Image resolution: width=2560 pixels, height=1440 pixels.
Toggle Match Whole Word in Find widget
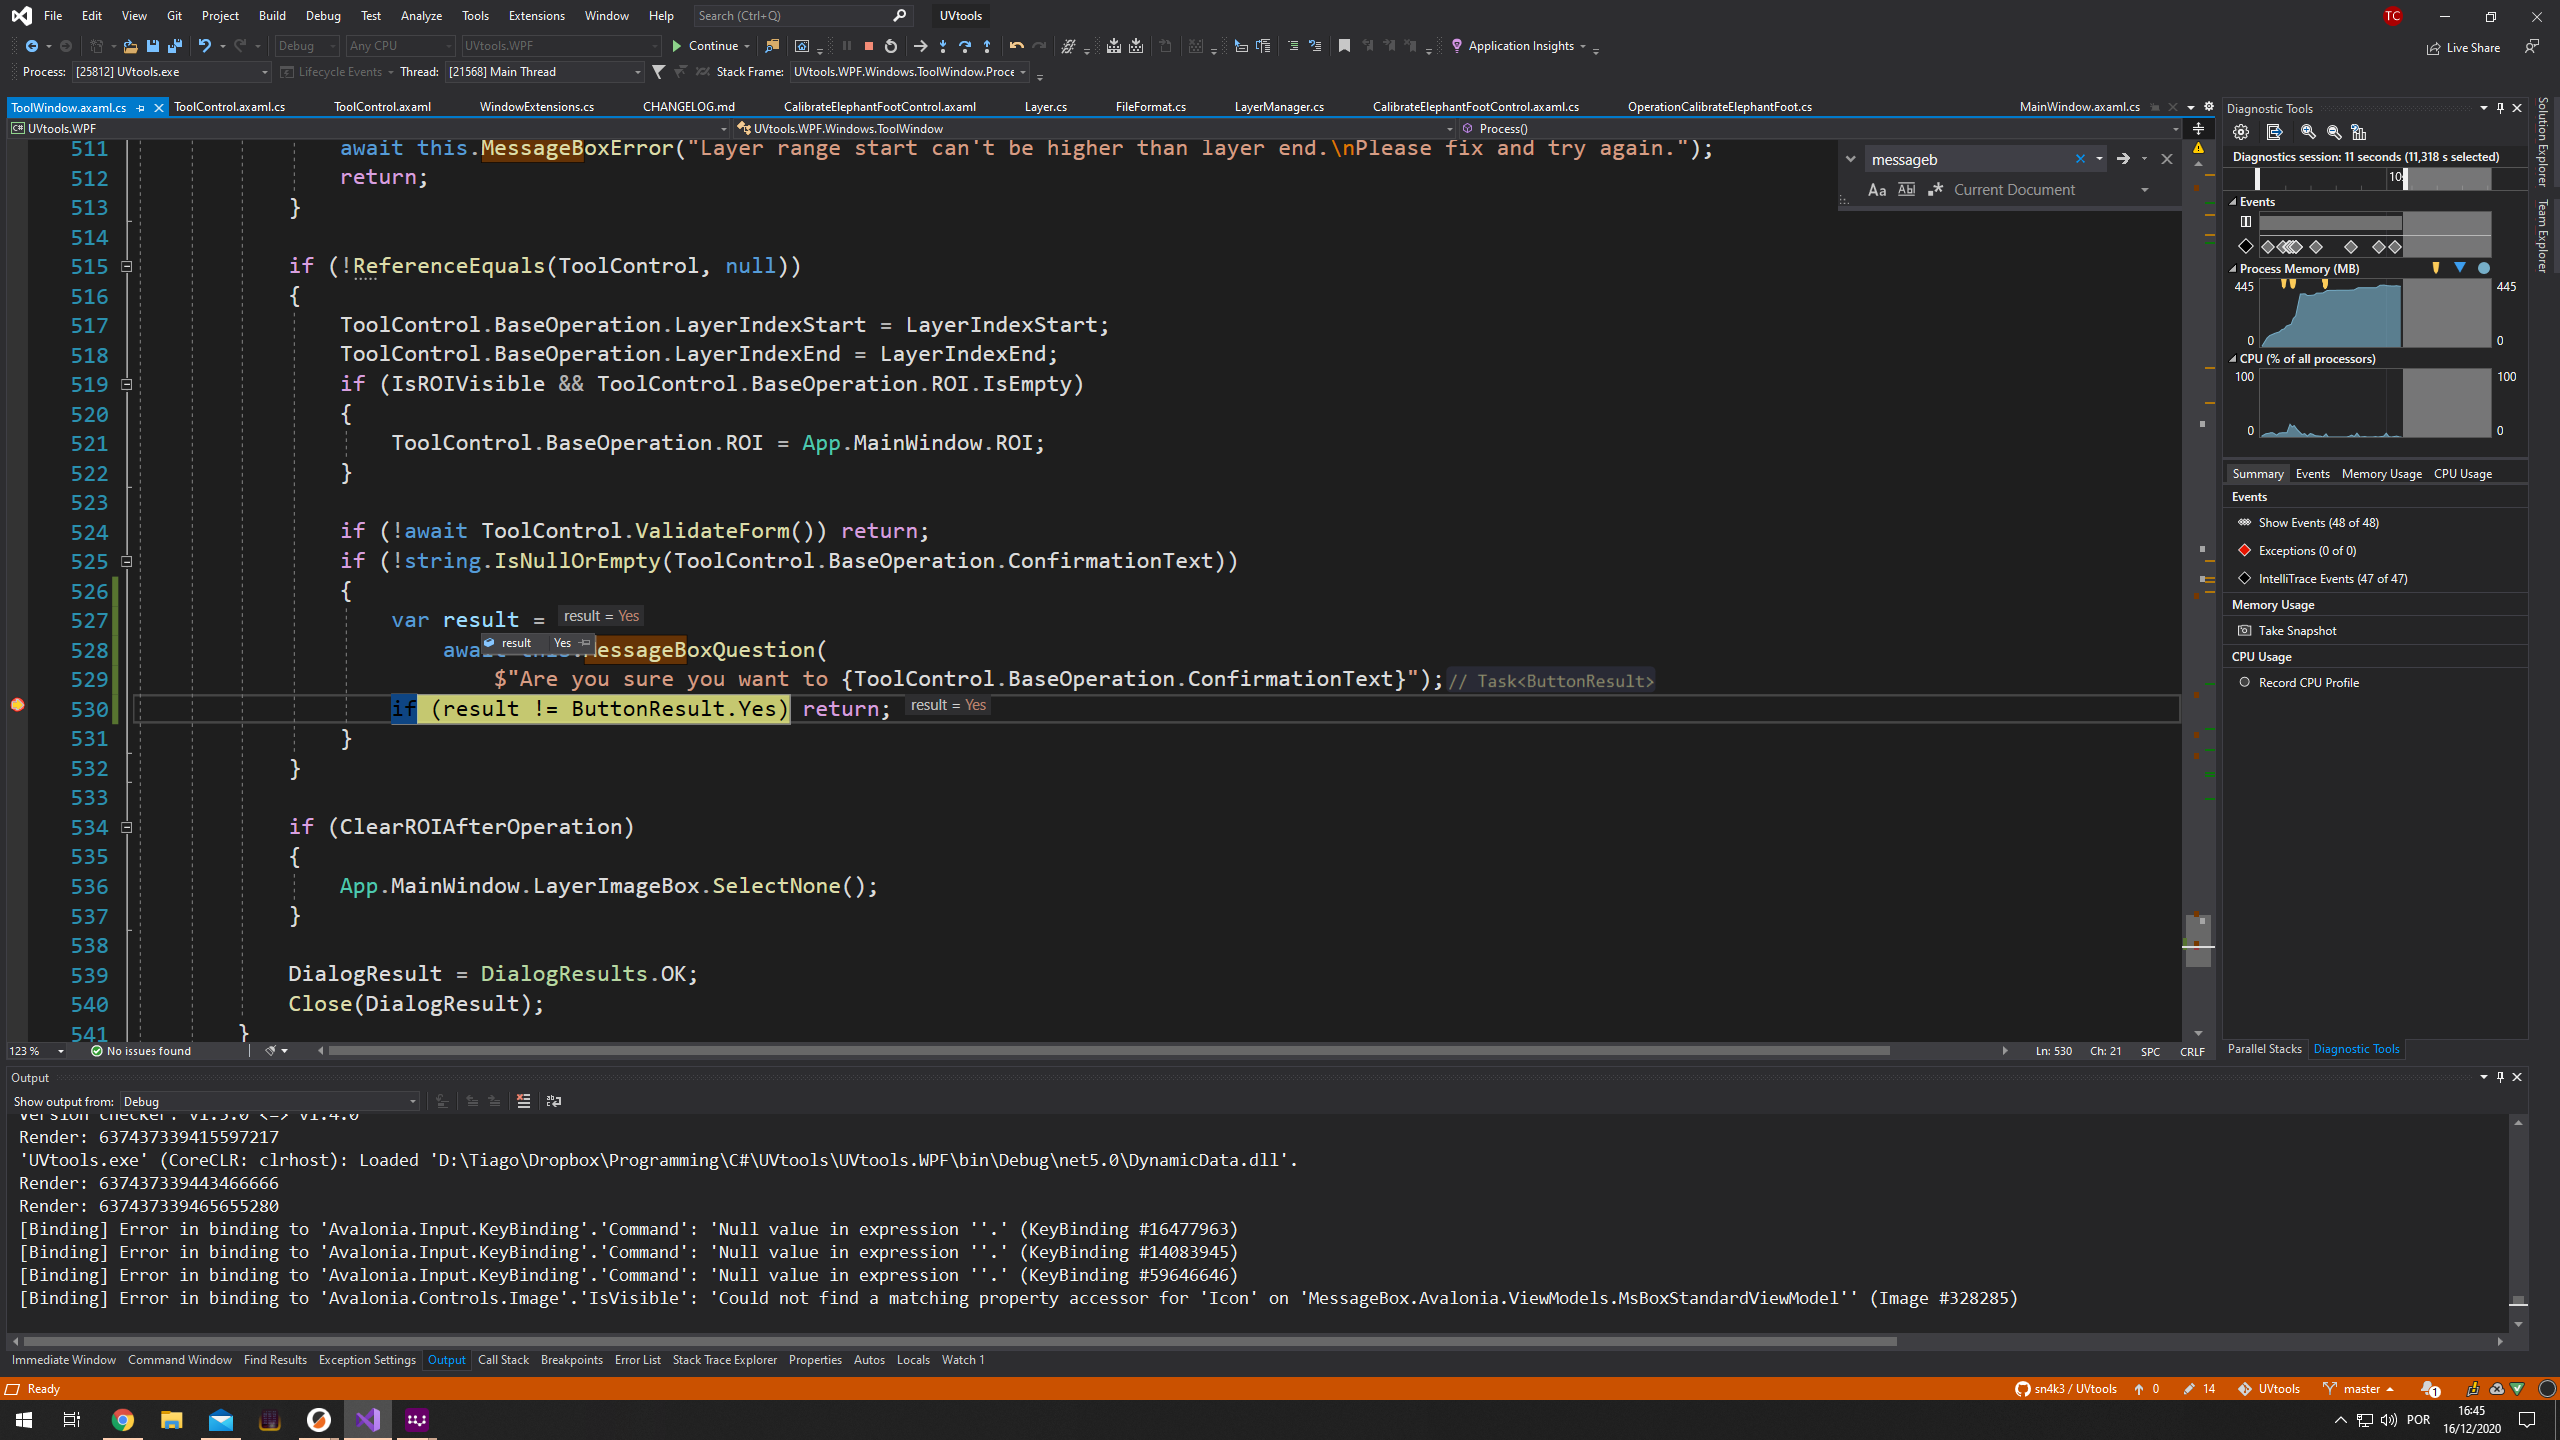pyautogui.click(x=1907, y=189)
